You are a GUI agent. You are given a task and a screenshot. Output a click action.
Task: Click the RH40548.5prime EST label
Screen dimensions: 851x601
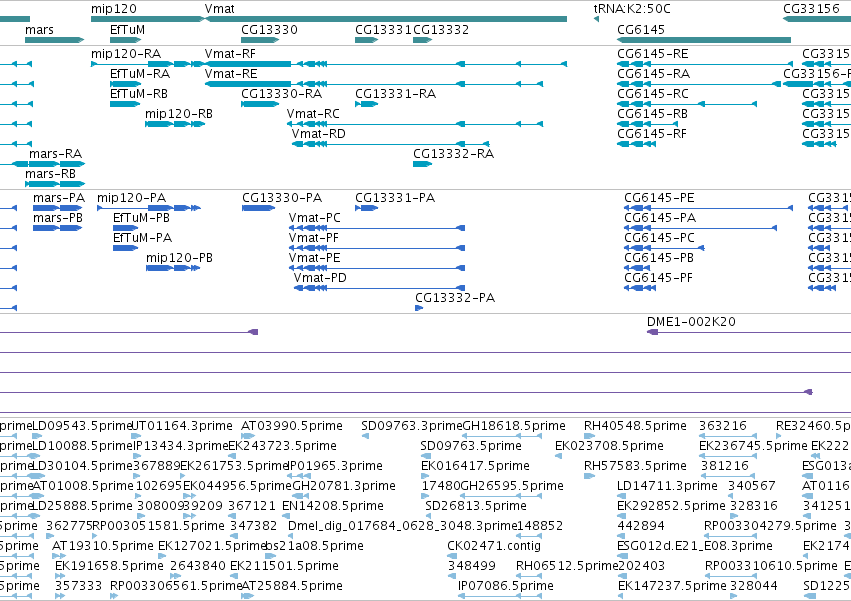pyautogui.click(x=635, y=426)
